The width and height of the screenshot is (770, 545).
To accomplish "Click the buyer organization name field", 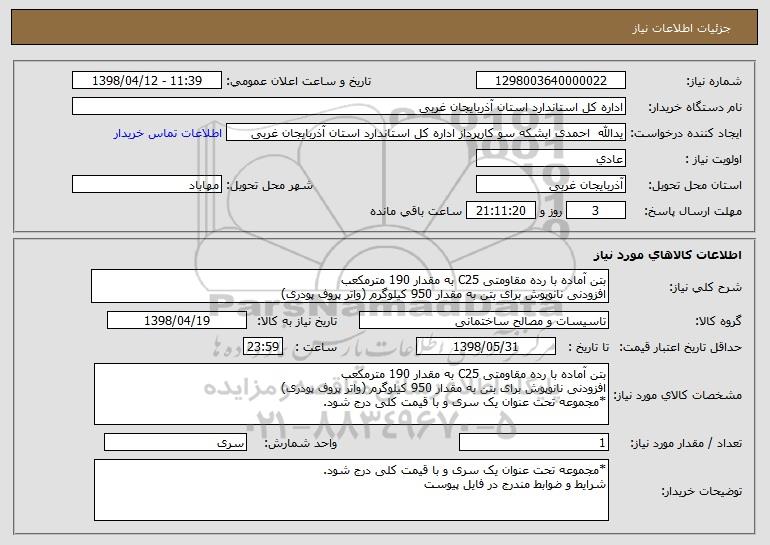I will 349,107.
